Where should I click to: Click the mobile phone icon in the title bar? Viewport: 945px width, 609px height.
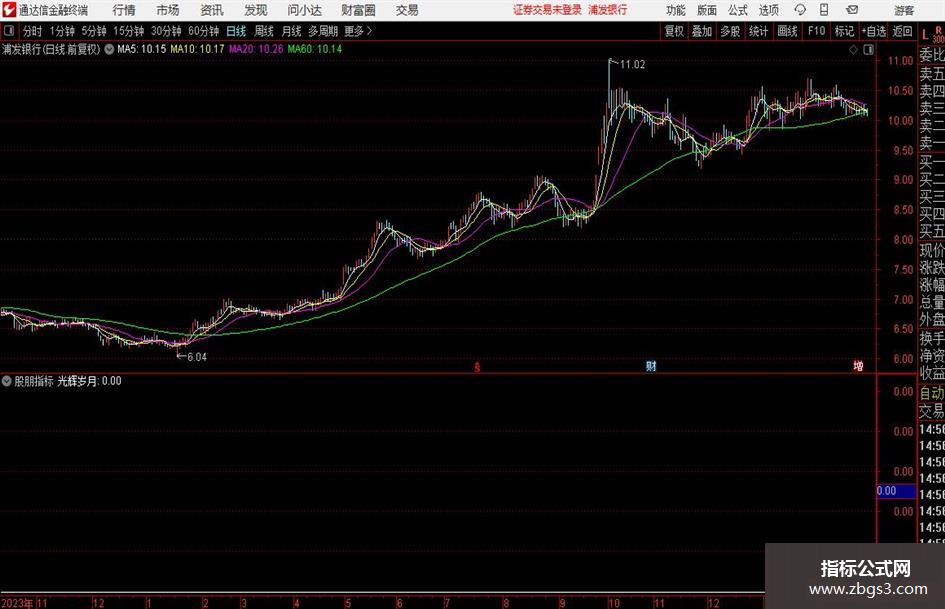click(x=824, y=10)
